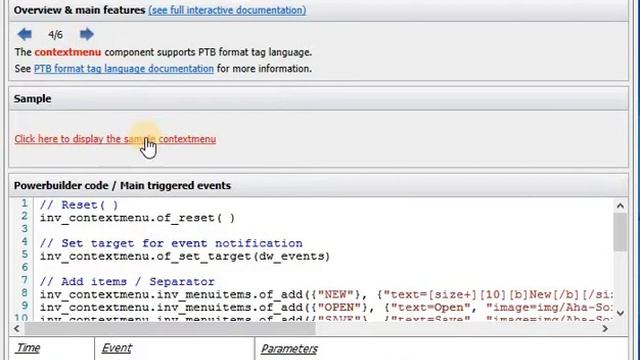Click the of_add line containing "OPEN"
The image size is (640, 360).
326,307
